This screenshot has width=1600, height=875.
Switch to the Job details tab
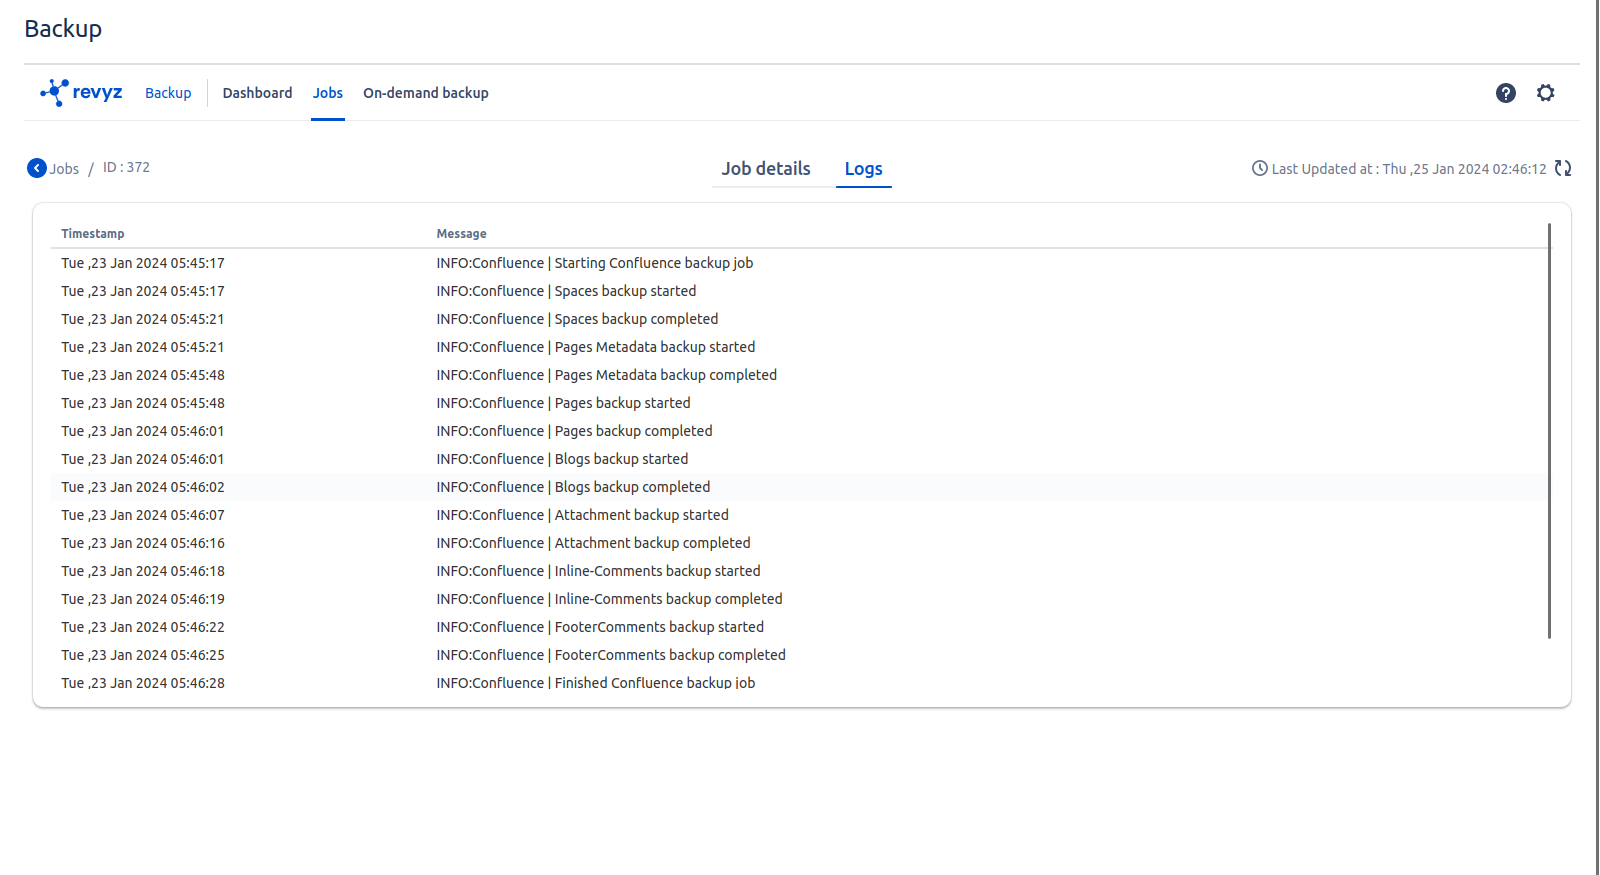pos(766,169)
